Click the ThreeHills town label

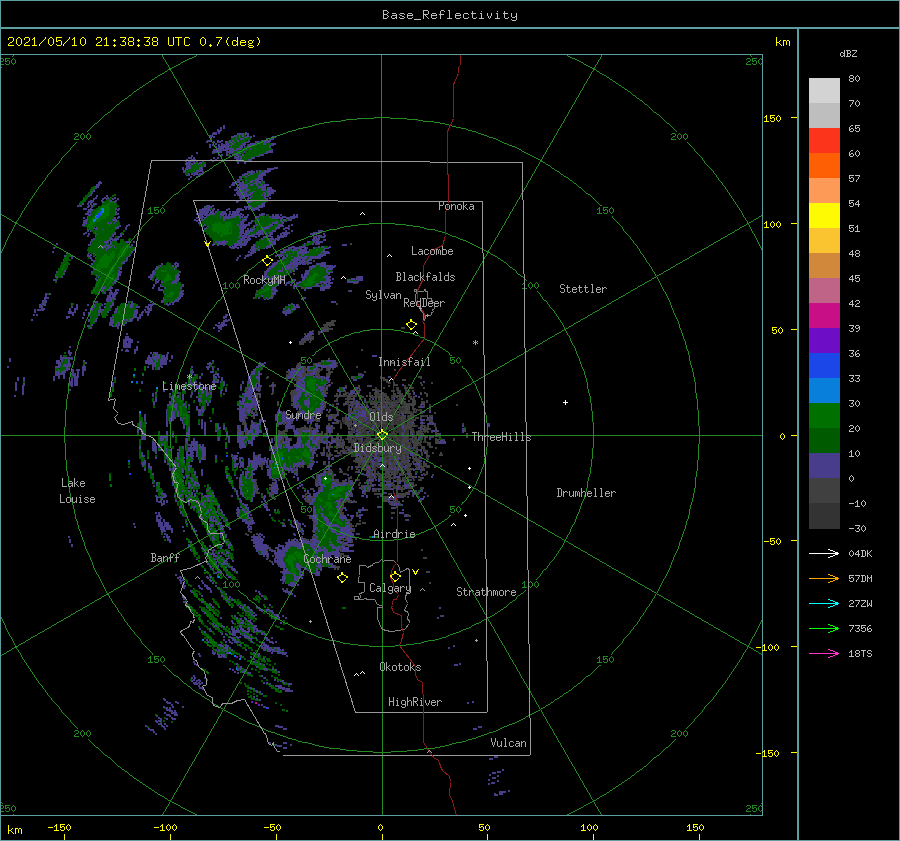[x=501, y=437]
